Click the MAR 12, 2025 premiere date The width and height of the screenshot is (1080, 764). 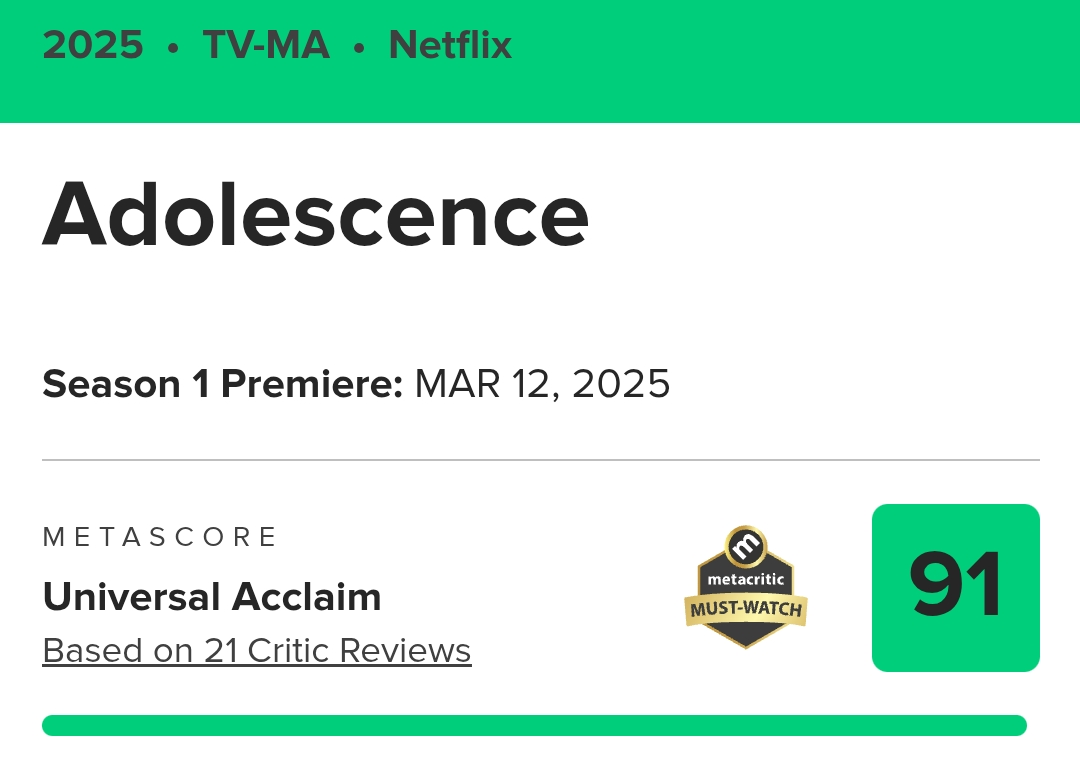542,384
